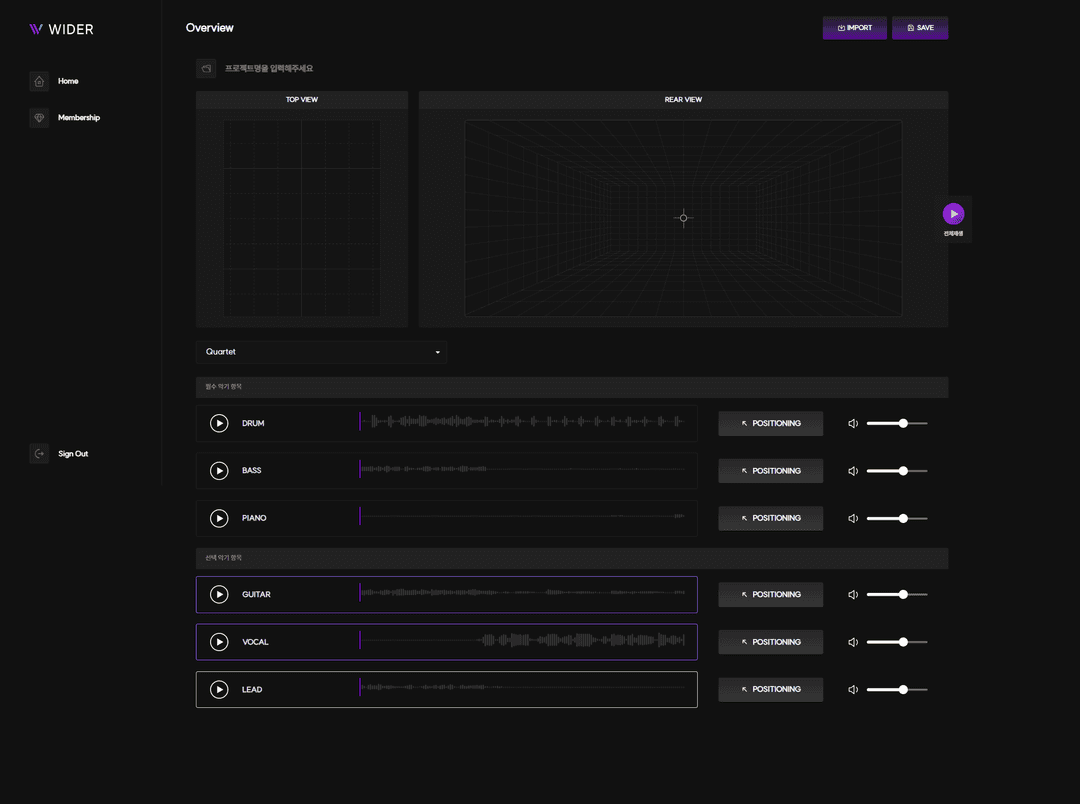Viewport: 1080px width, 804px height.
Task: Click the folder icon beside project name
Action: pos(206,69)
